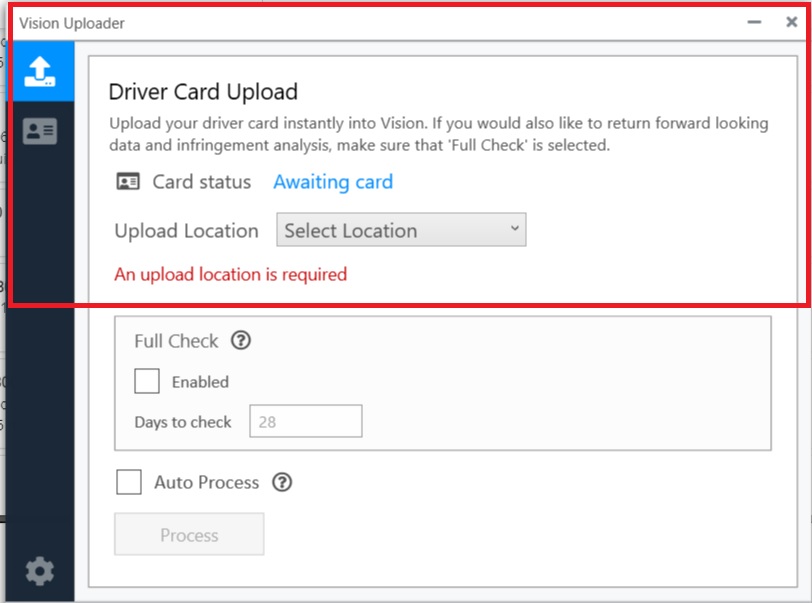The height and width of the screenshot is (603, 812).
Task: Click the card icon beside Card status
Action: pyautogui.click(x=128, y=182)
